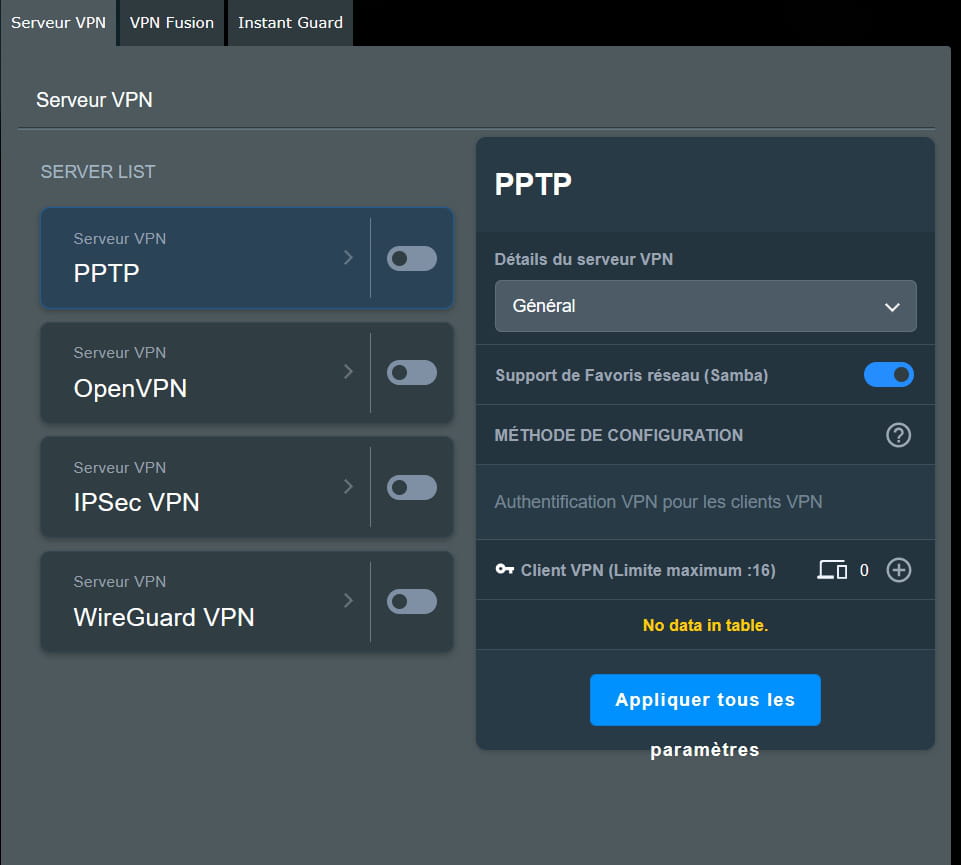Select the Serveur VPN tab
Image resolution: width=961 pixels, height=865 pixels.
point(58,22)
